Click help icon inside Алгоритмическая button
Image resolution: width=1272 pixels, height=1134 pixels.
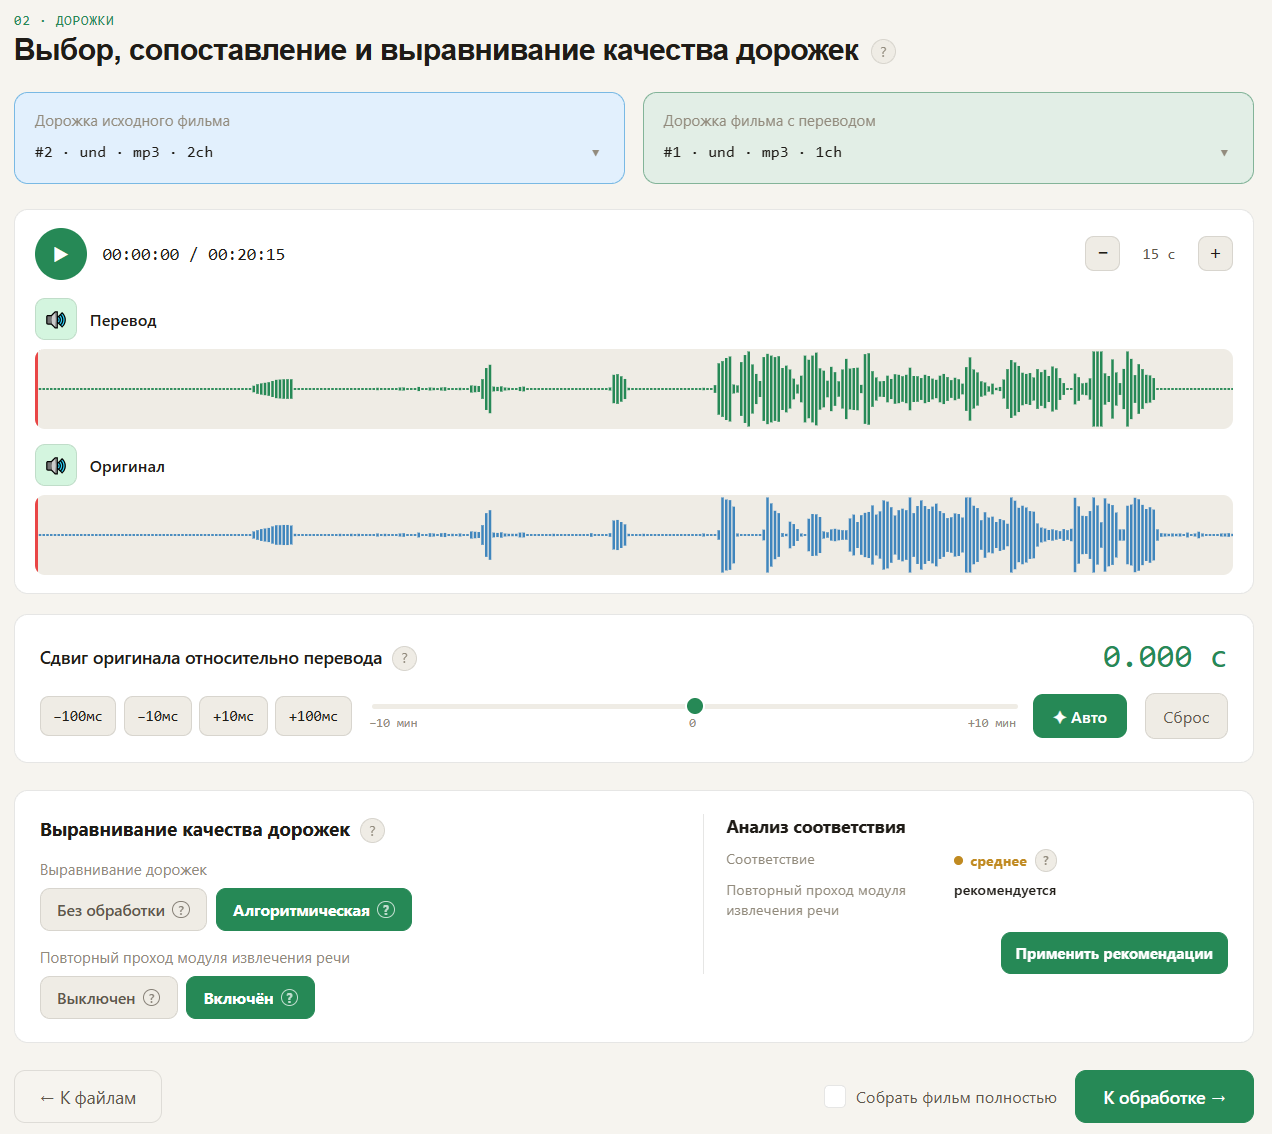coord(386,909)
